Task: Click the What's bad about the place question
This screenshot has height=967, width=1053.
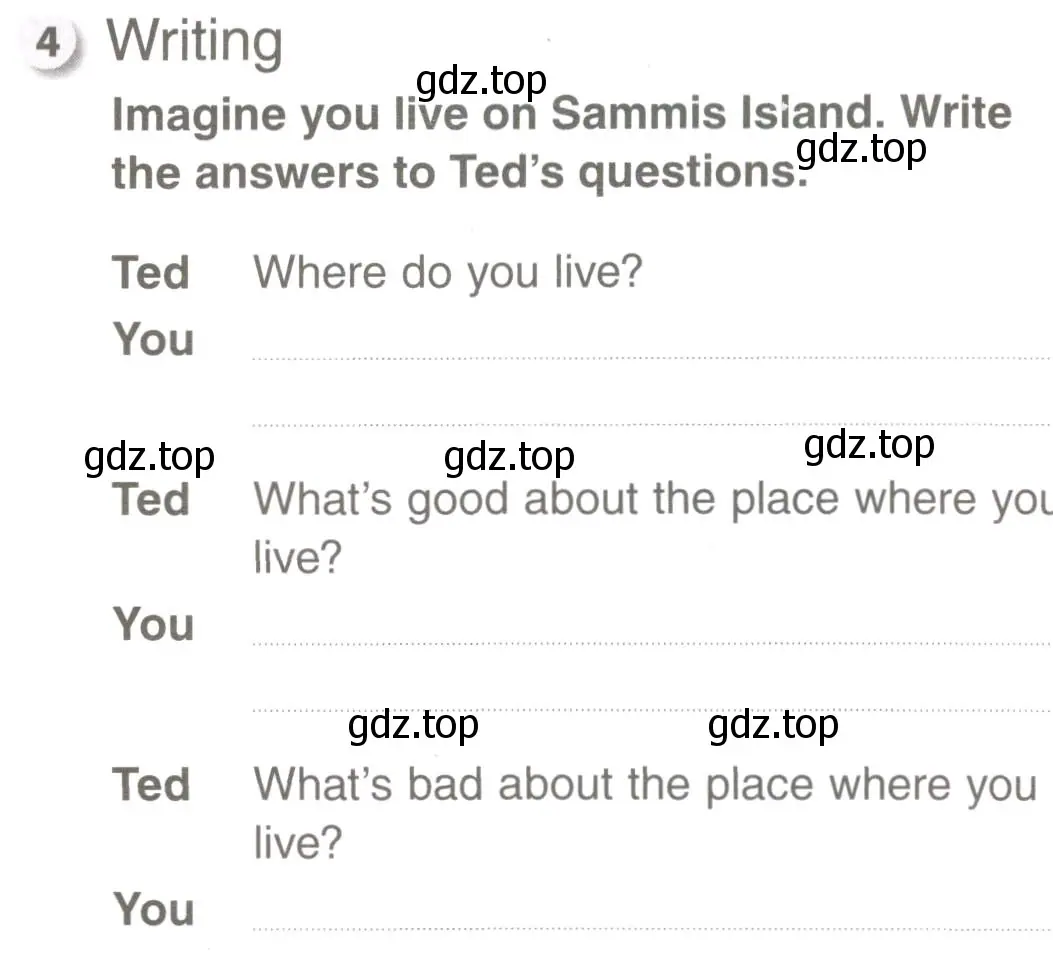Action: point(645,813)
